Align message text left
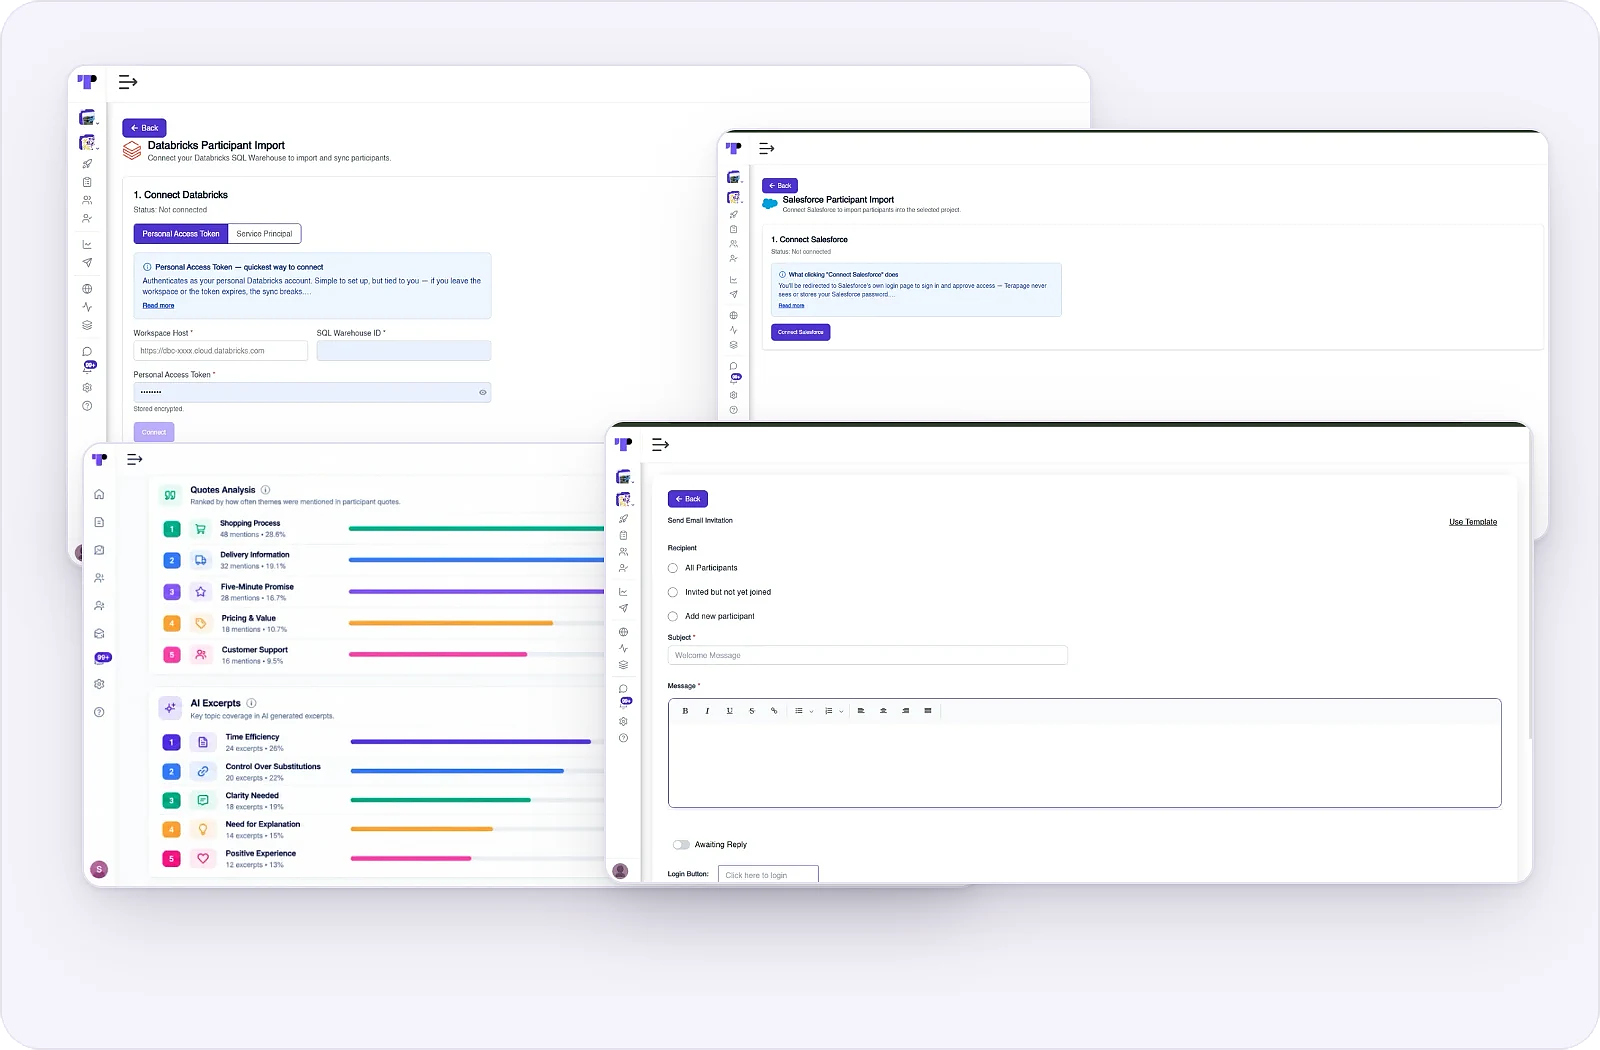This screenshot has height=1050, width=1600. click(861, 711)
